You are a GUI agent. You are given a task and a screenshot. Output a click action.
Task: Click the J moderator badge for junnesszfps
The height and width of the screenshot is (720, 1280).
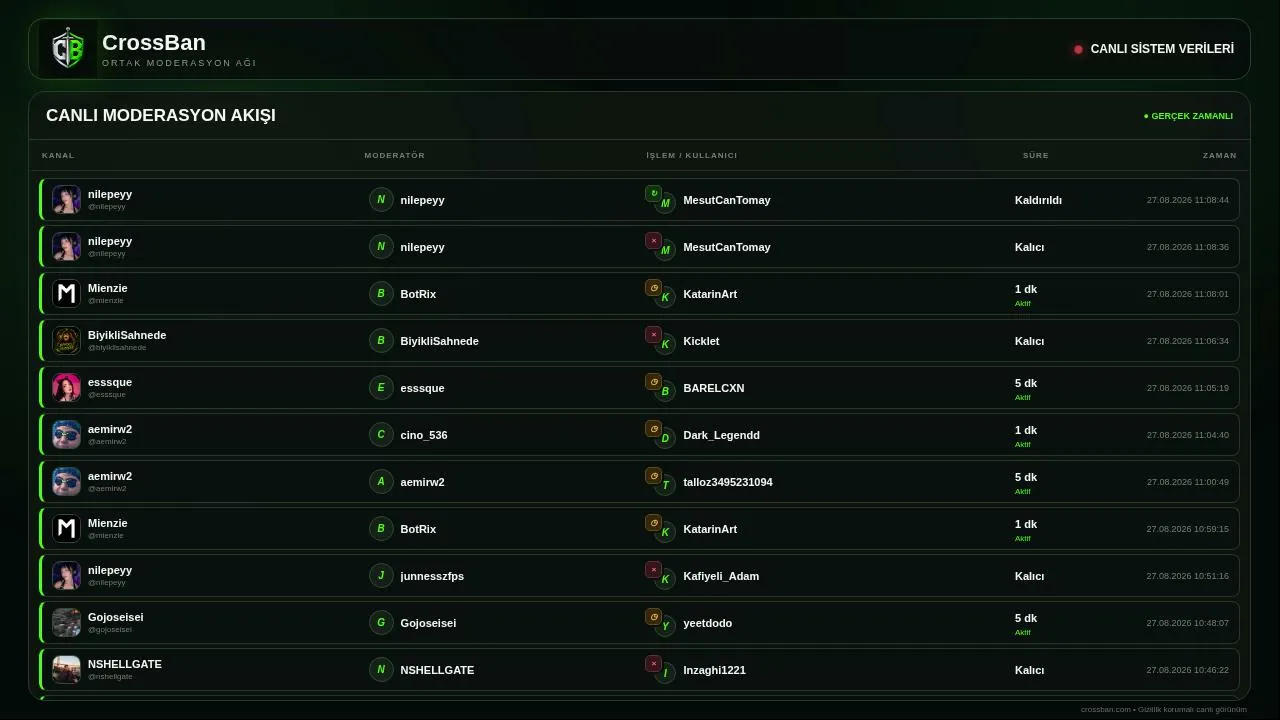pyautogui.click(x=381, y=576)
